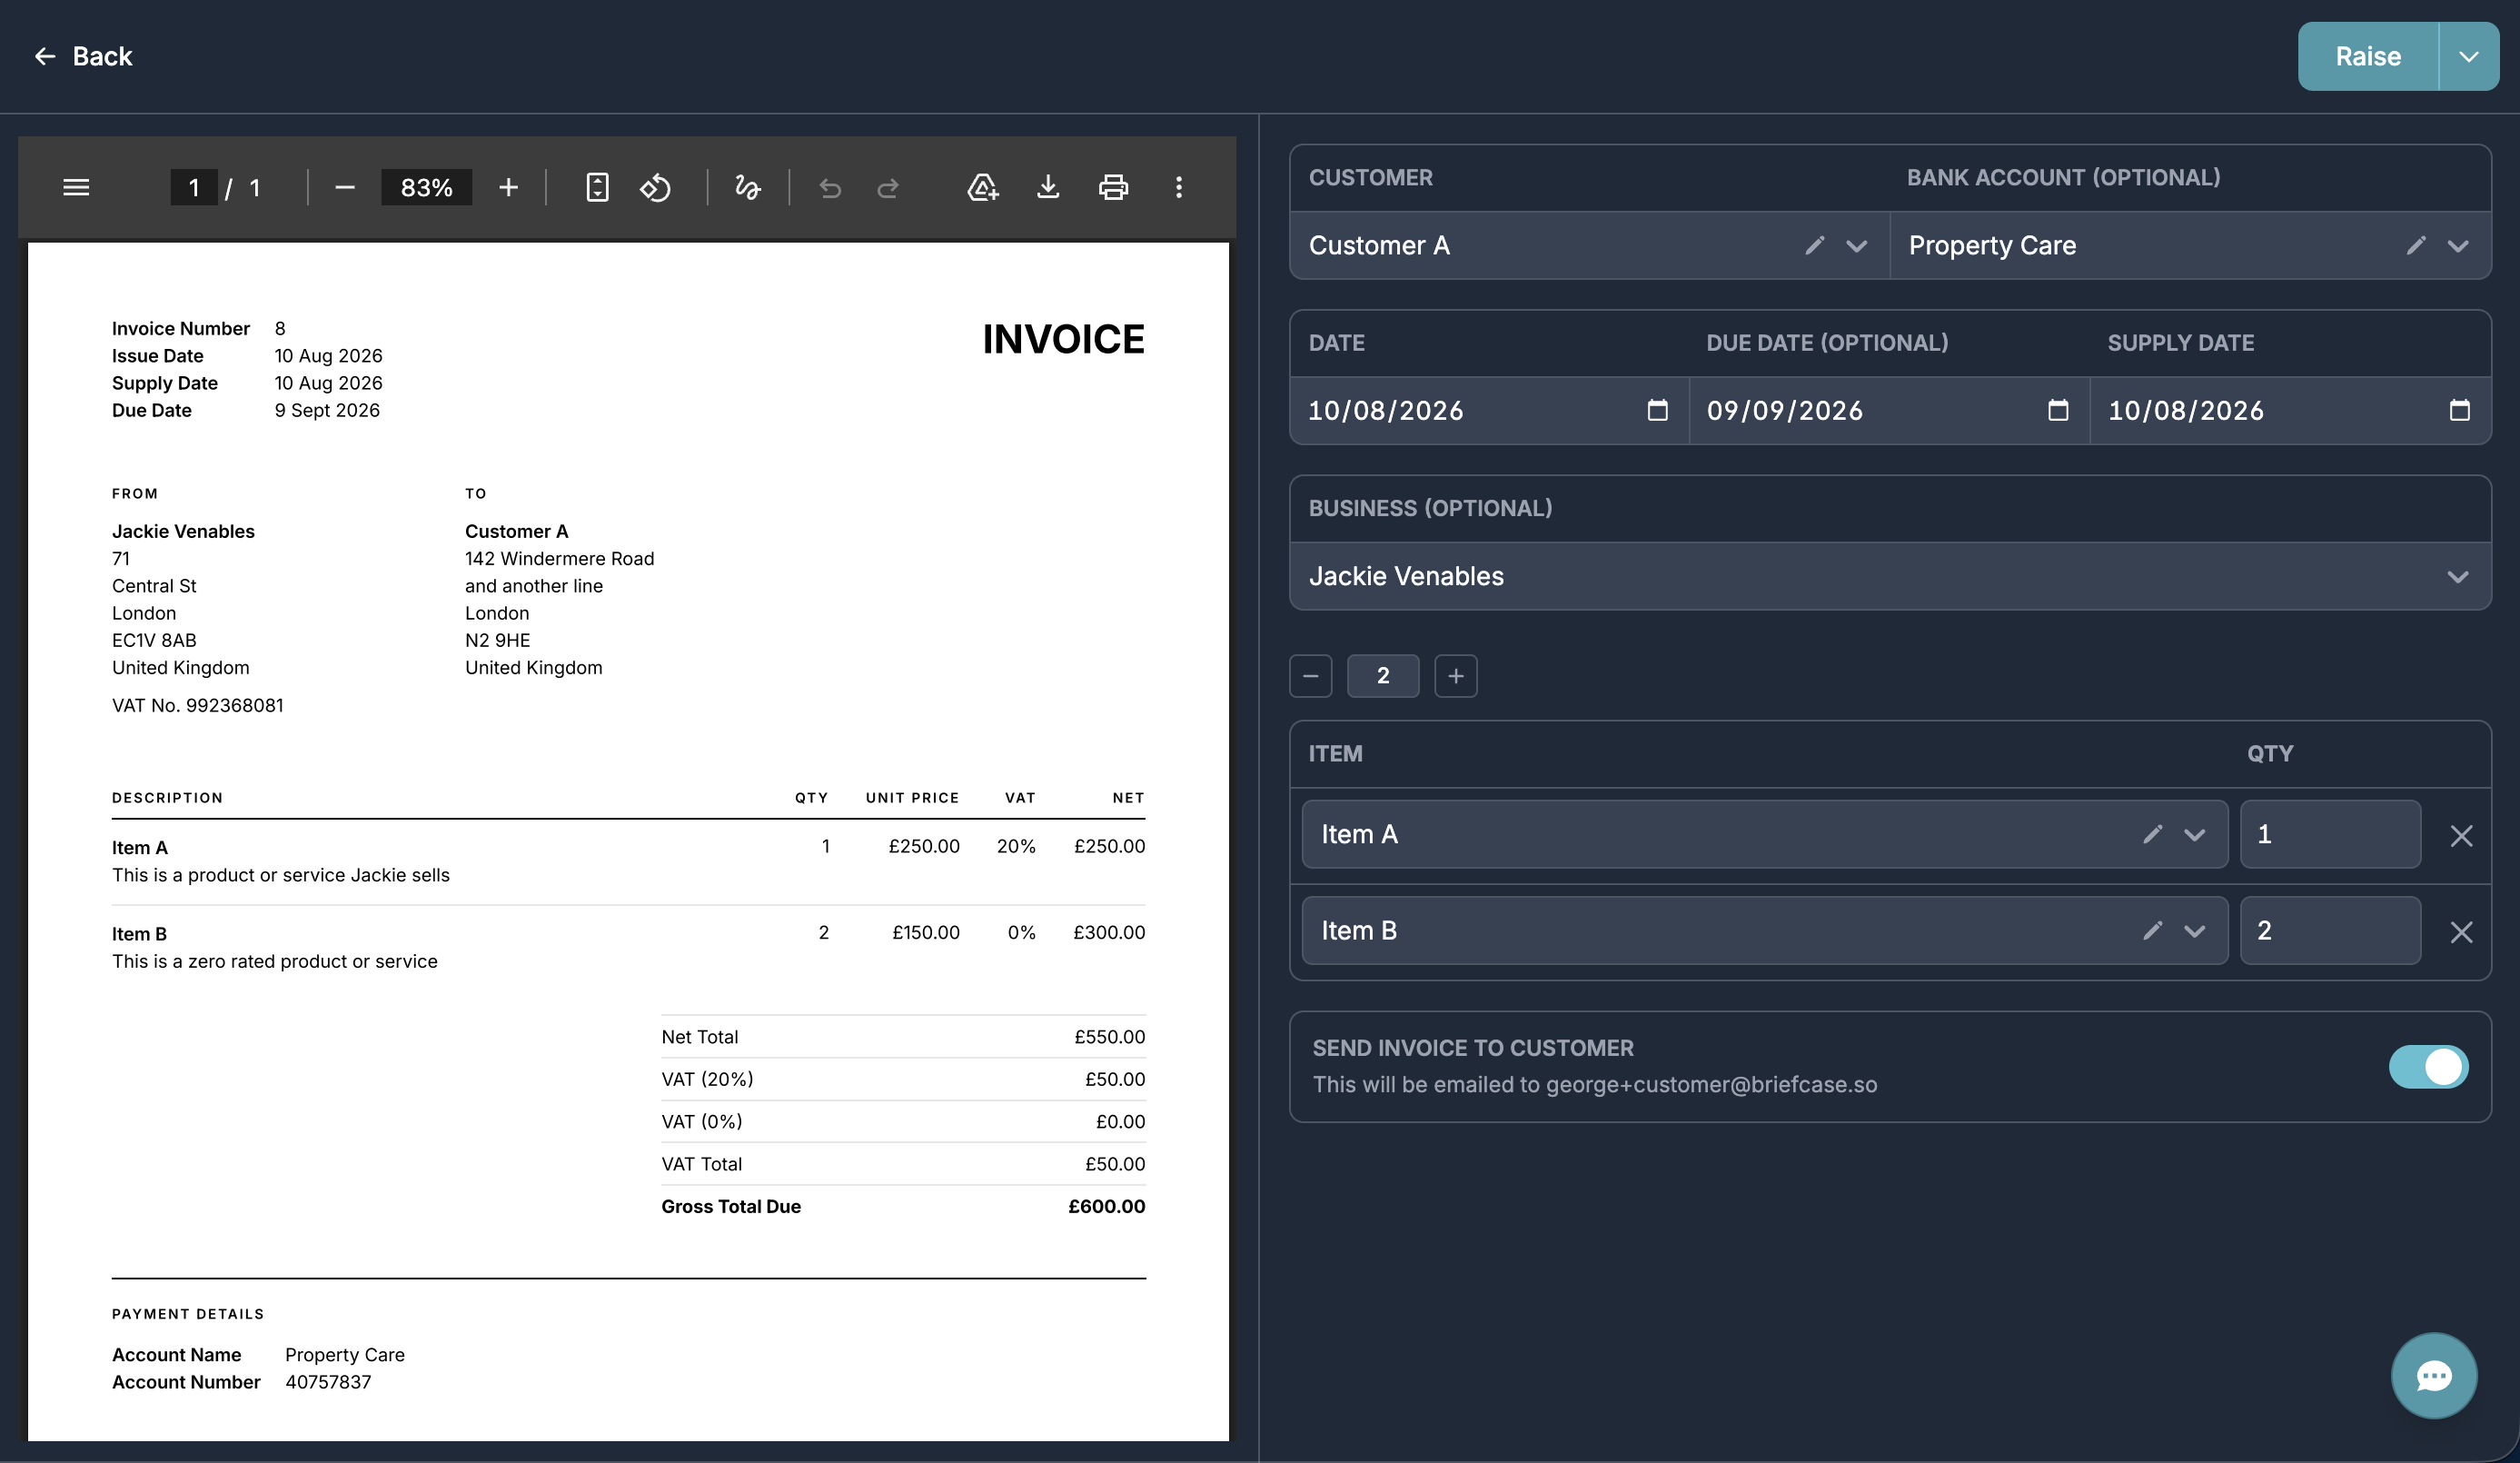The image size is (2520, 1463).
Task: Expand the Customer dropdown
Action: click(x=1857, y=246)
